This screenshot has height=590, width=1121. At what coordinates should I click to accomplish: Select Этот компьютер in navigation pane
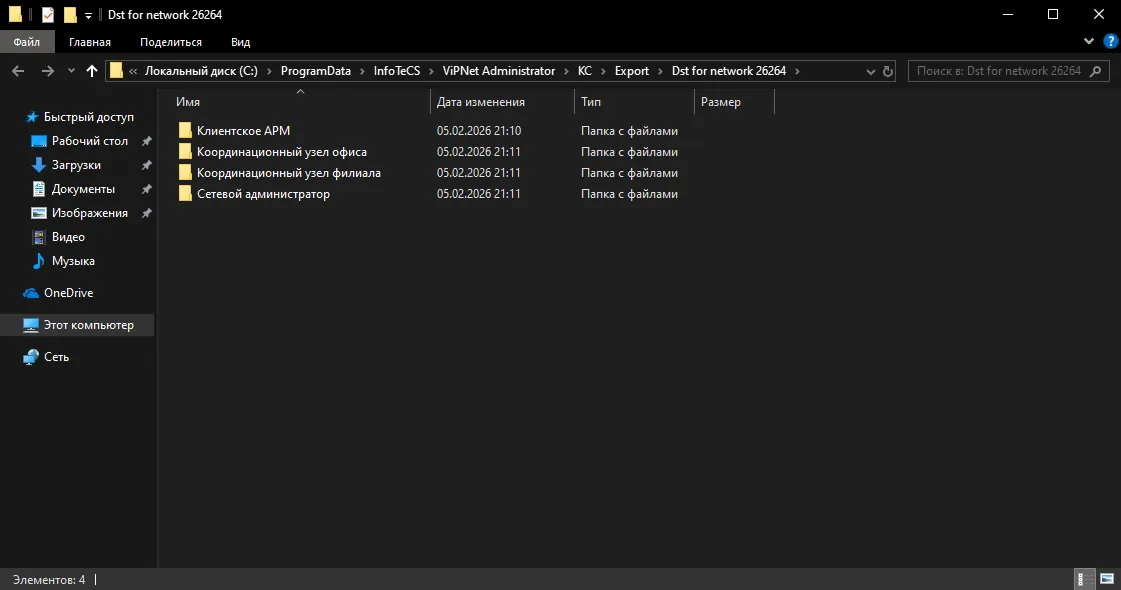pyautogui.click(x=77, y=325)
